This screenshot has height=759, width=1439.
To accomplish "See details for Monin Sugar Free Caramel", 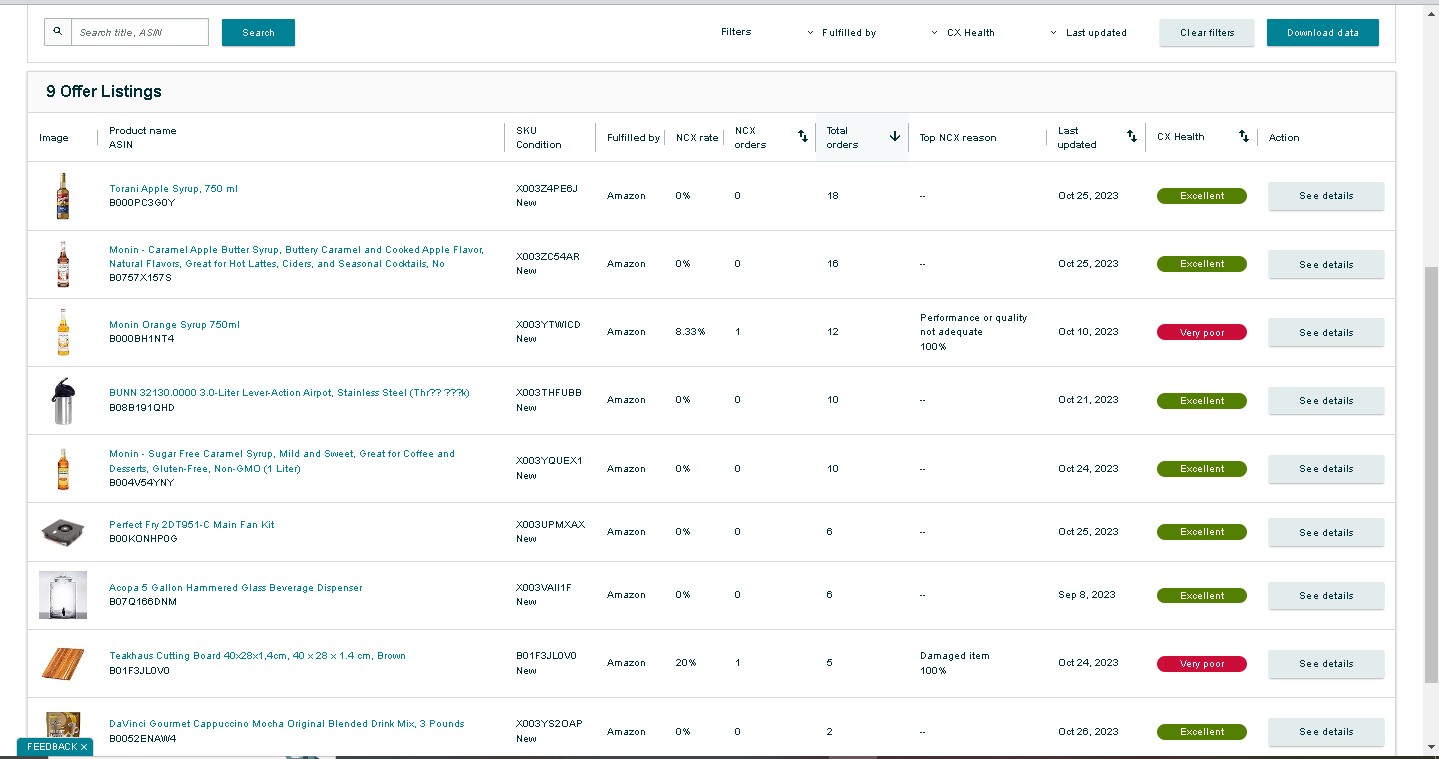I will click(x=1326, y=468).
